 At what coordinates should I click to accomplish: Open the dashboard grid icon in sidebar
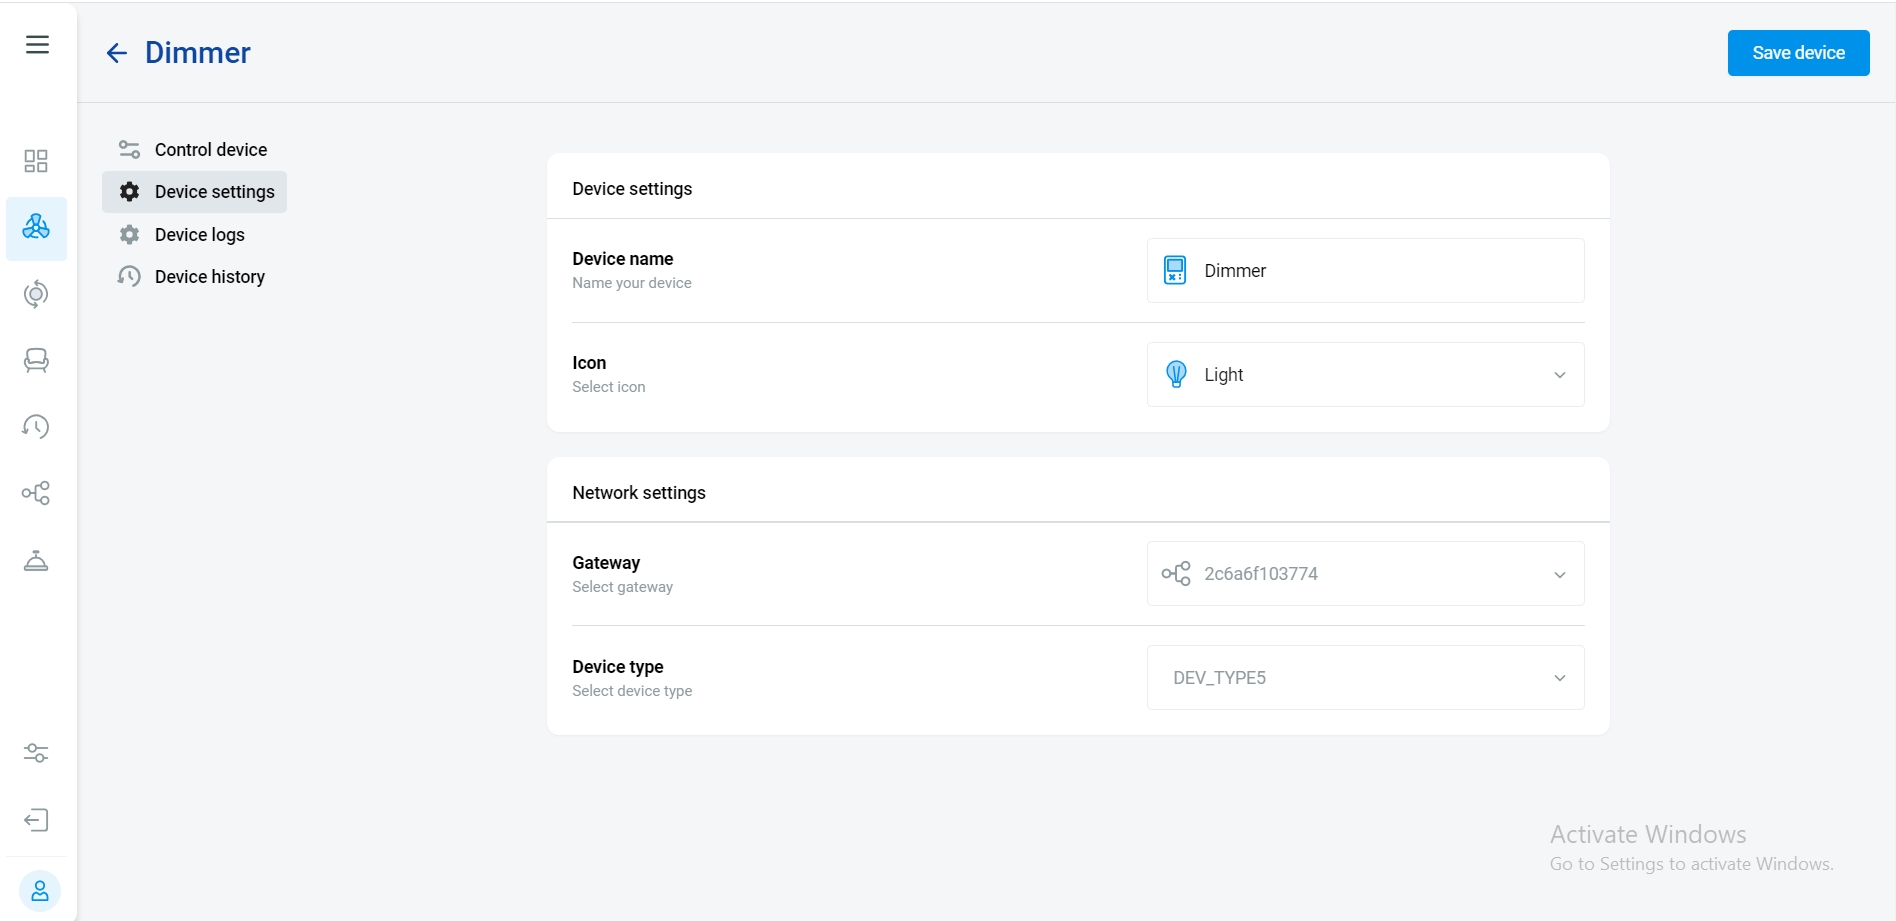tap(36, 161)
